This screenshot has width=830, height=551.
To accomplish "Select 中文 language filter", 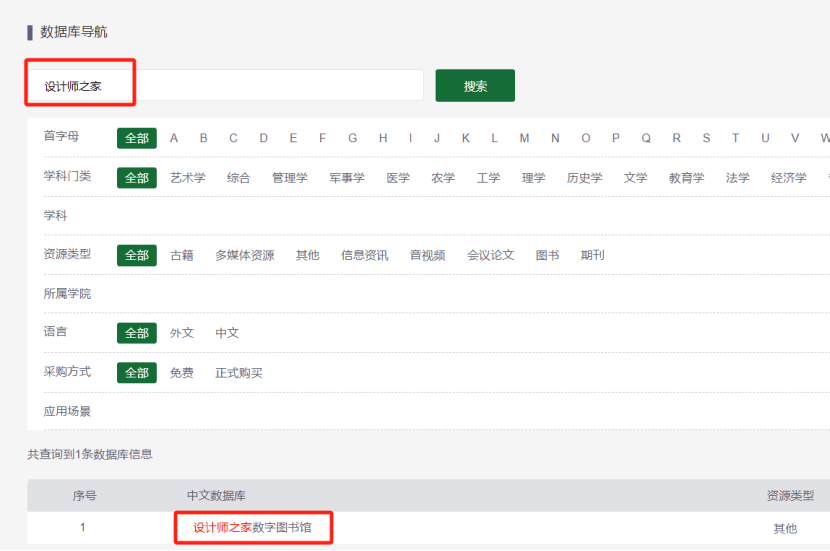I will (227, 333).
